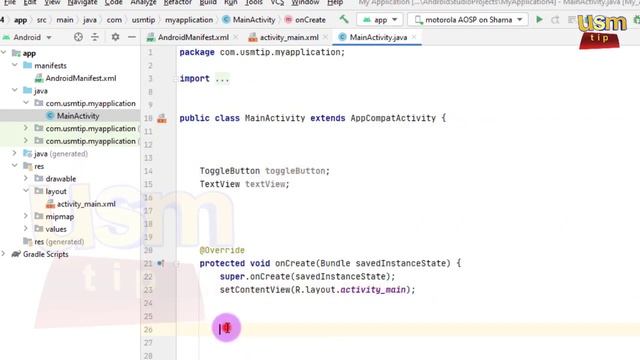The height and width of the screenshot is (360, 640).
Task: Expand Gradle Scripts node
Action: 4,253
